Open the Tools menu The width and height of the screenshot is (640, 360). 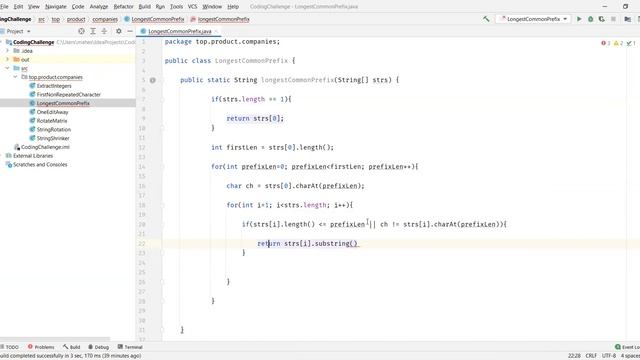point(176,7)
